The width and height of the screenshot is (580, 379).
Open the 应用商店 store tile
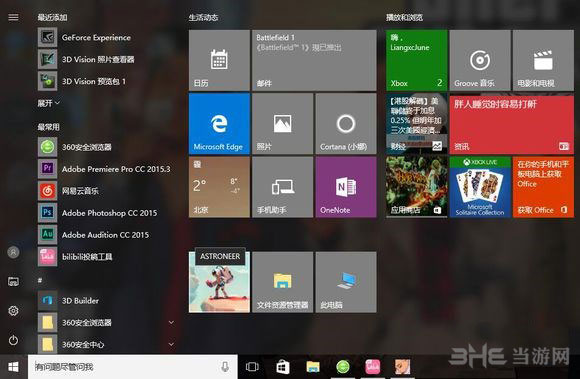coord(417,187)
